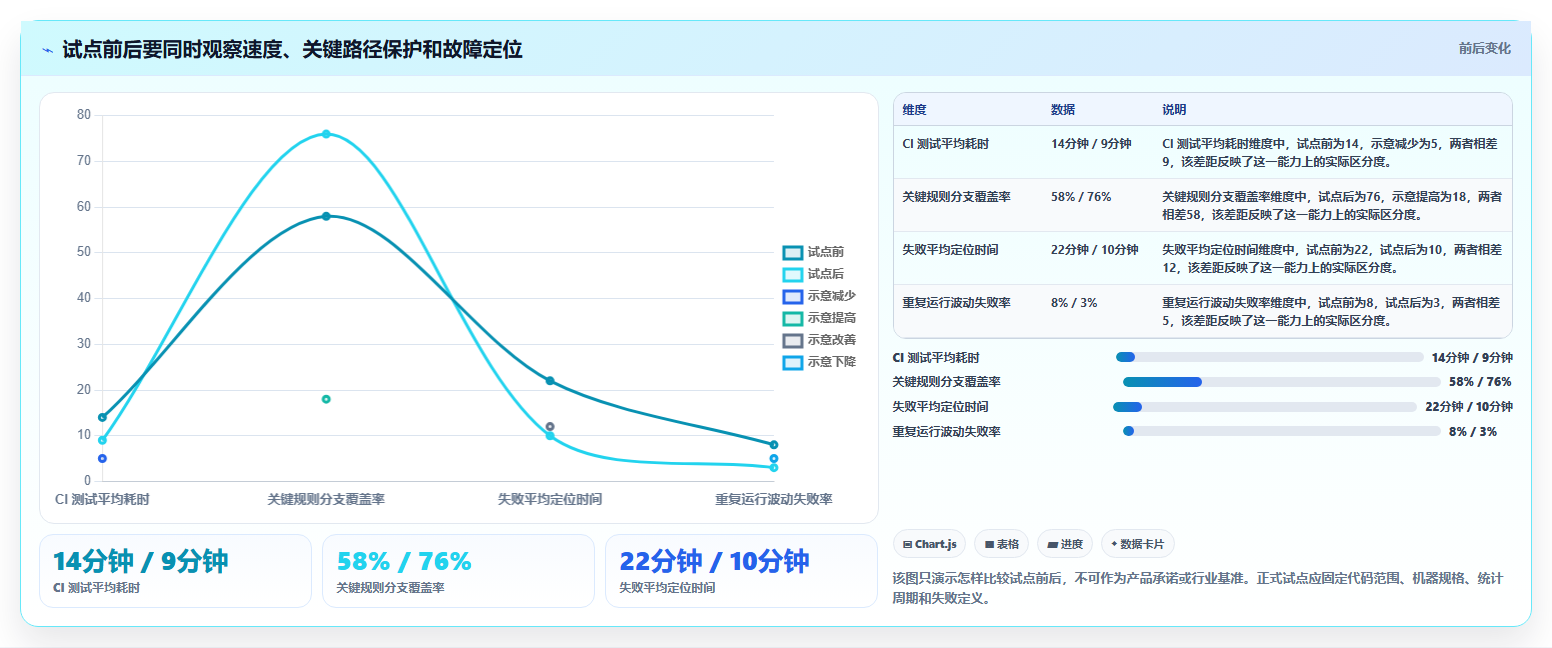
Task: Hide the 示意提高 legend entry
Action: coord(819,318)
